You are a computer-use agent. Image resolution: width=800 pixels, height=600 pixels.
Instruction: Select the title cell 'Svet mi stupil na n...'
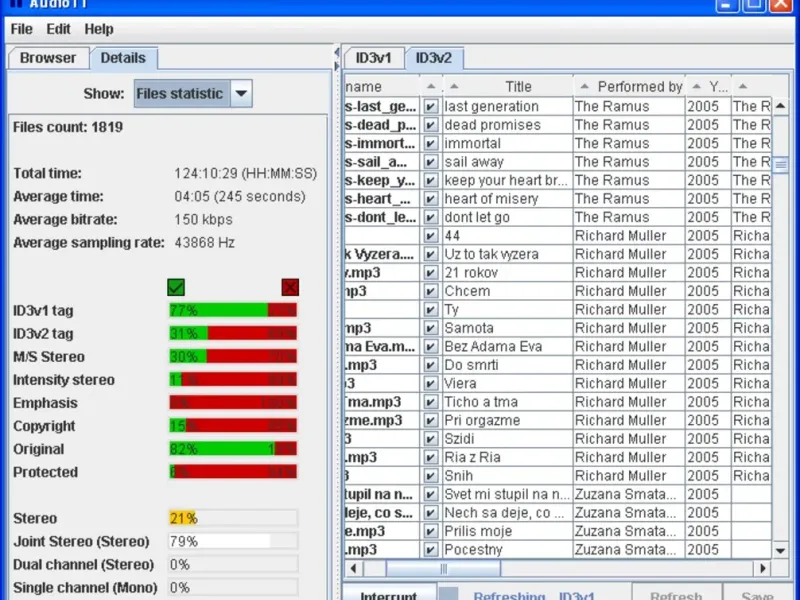(x=508, y=494)
